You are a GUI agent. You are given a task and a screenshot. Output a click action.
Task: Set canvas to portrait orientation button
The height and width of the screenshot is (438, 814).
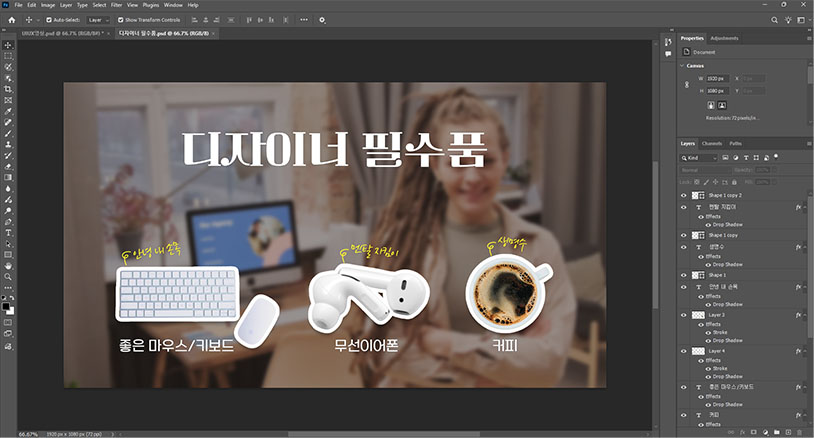coord(711,105)
